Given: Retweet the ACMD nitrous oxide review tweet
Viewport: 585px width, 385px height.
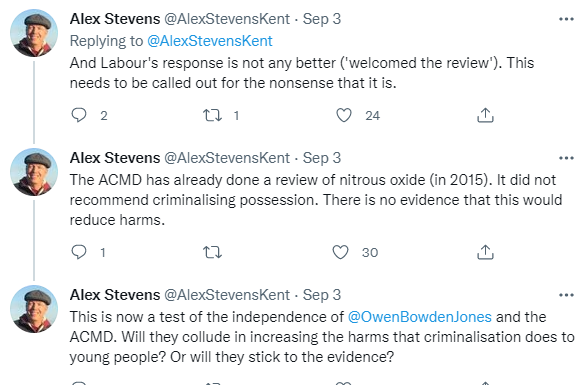Looking at the screenshot, I should pos(212,253).
